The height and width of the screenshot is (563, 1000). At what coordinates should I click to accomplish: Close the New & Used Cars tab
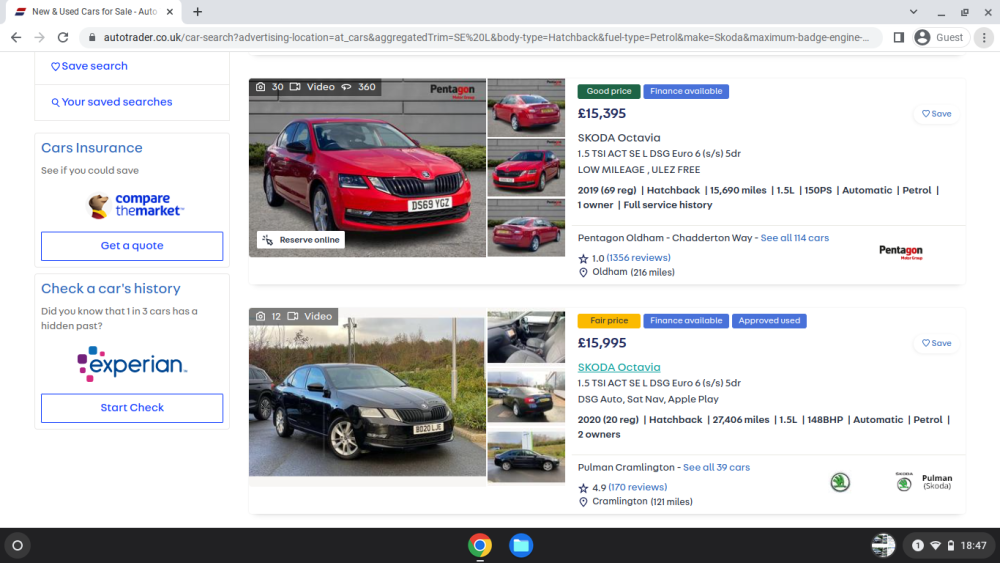(x=170, y=11)
